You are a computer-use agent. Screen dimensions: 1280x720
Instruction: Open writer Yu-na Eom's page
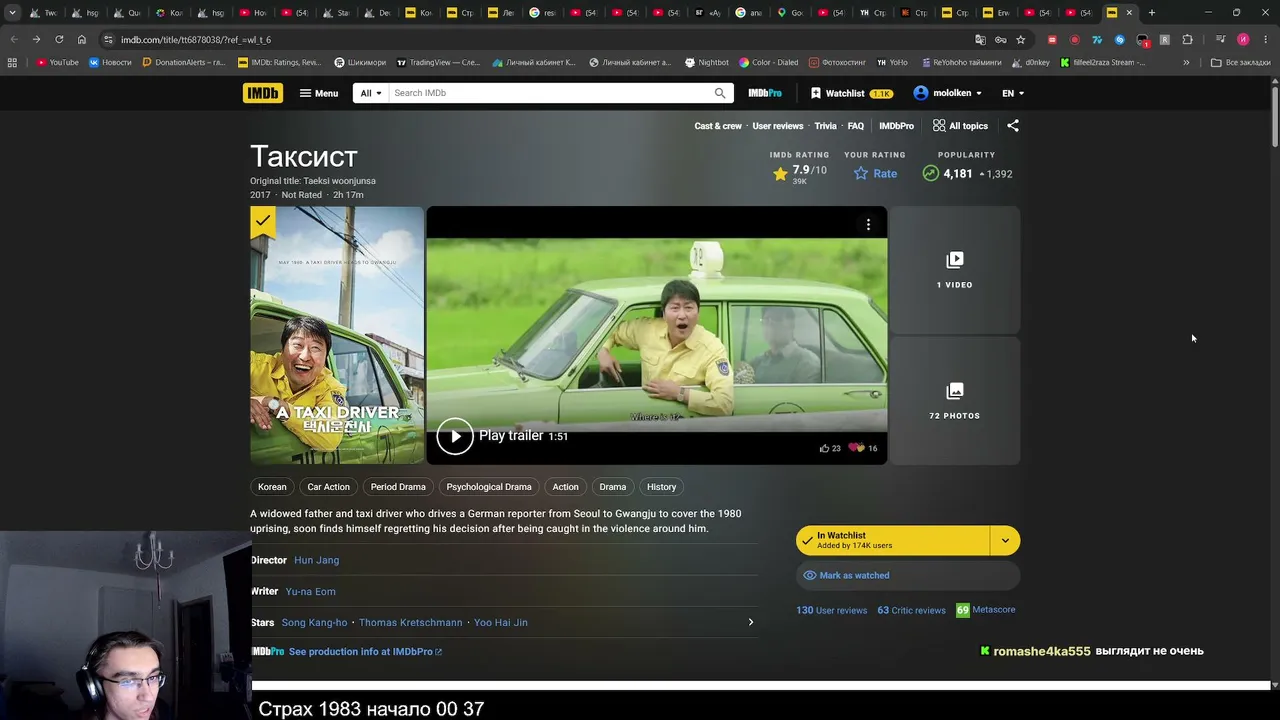tap(311, 591)
